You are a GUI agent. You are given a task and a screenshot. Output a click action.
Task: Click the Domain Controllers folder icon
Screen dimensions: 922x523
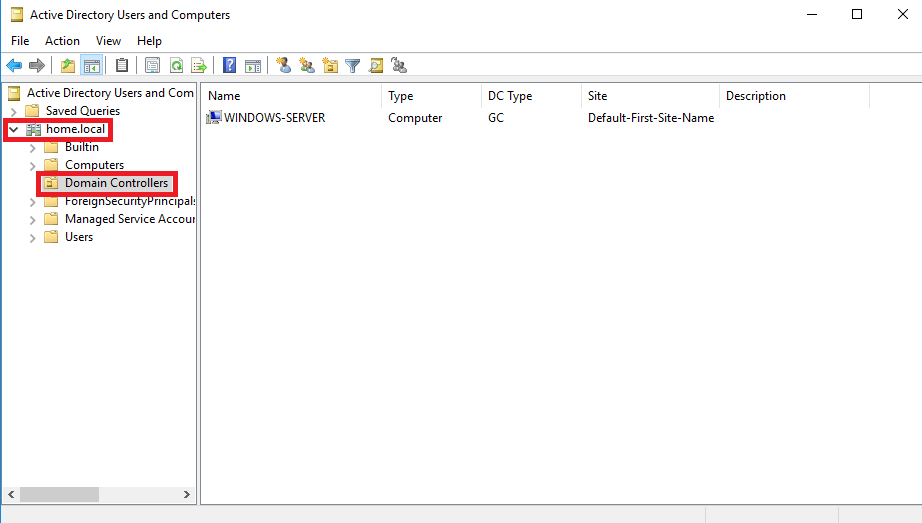pos(51,183)
